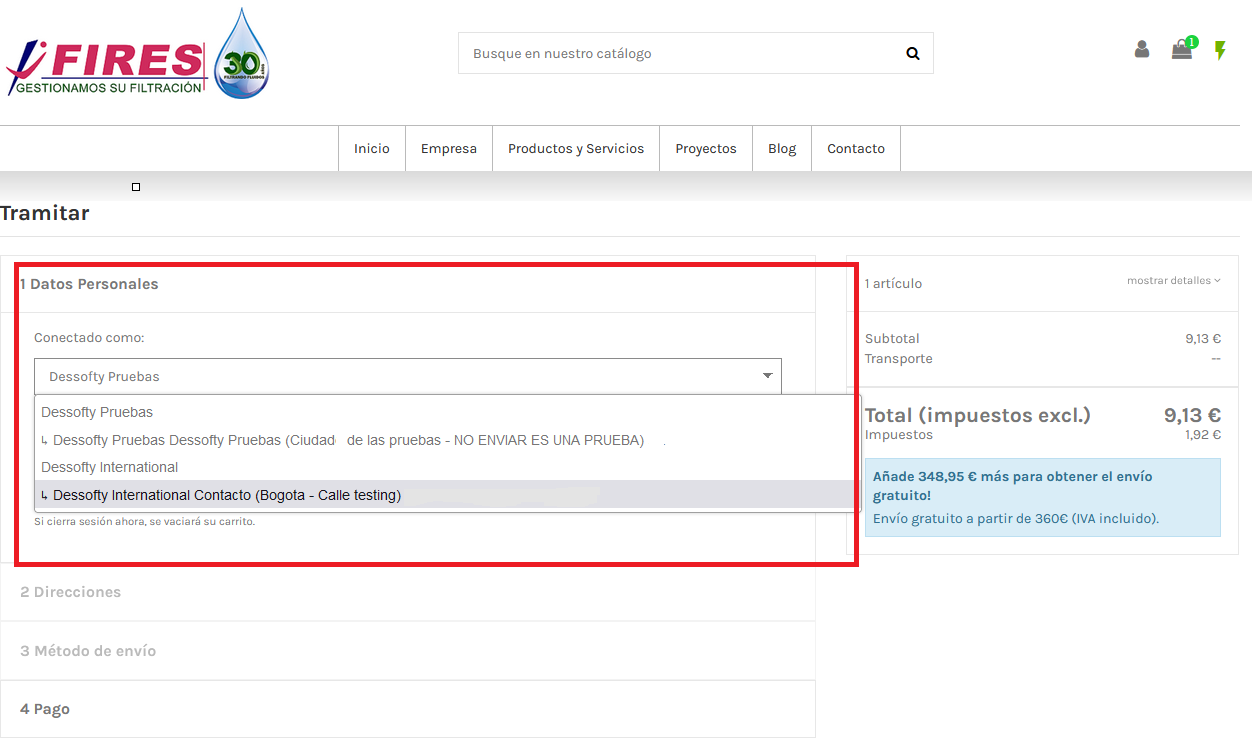Click the Total (impuestos excl.) label
The width and height of the screenshot is (1252, 750).
click(978, 415)
